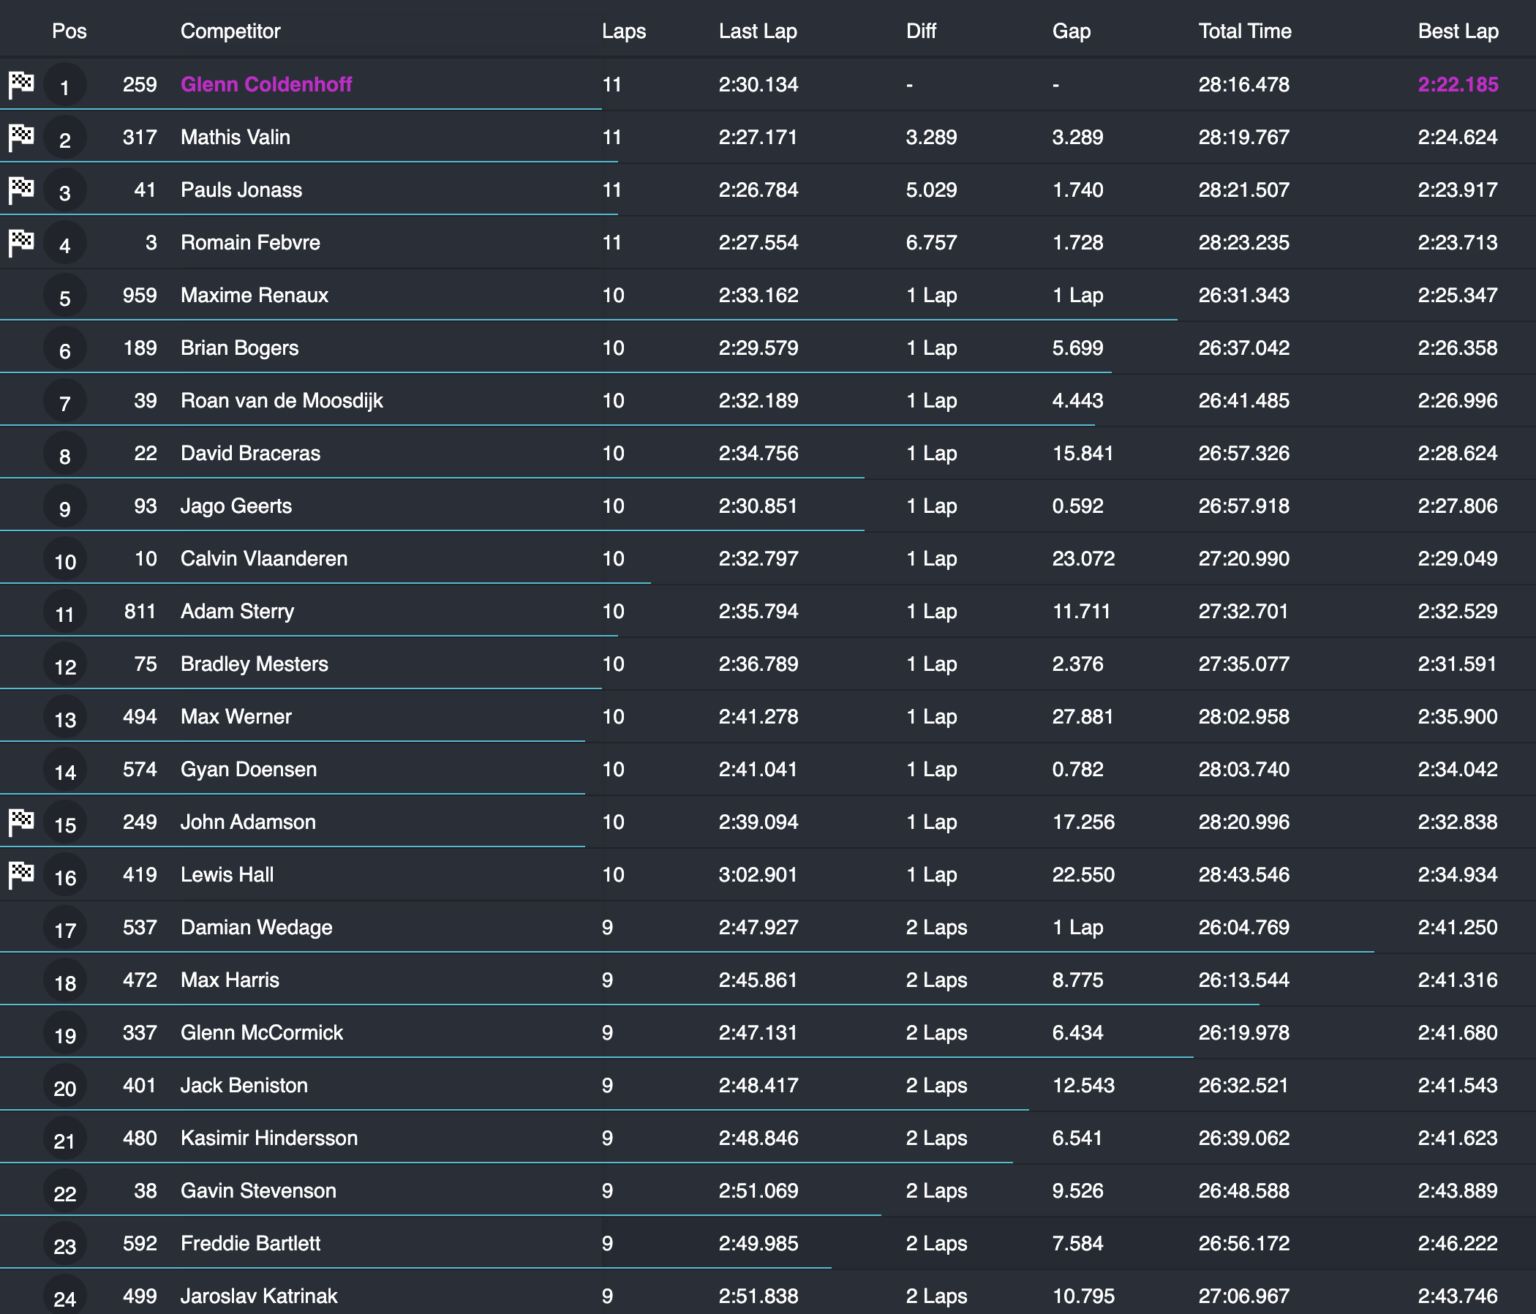Click the Gap column header
This screenshot has height=1314, width=1536.
(x=1071, y=31)
